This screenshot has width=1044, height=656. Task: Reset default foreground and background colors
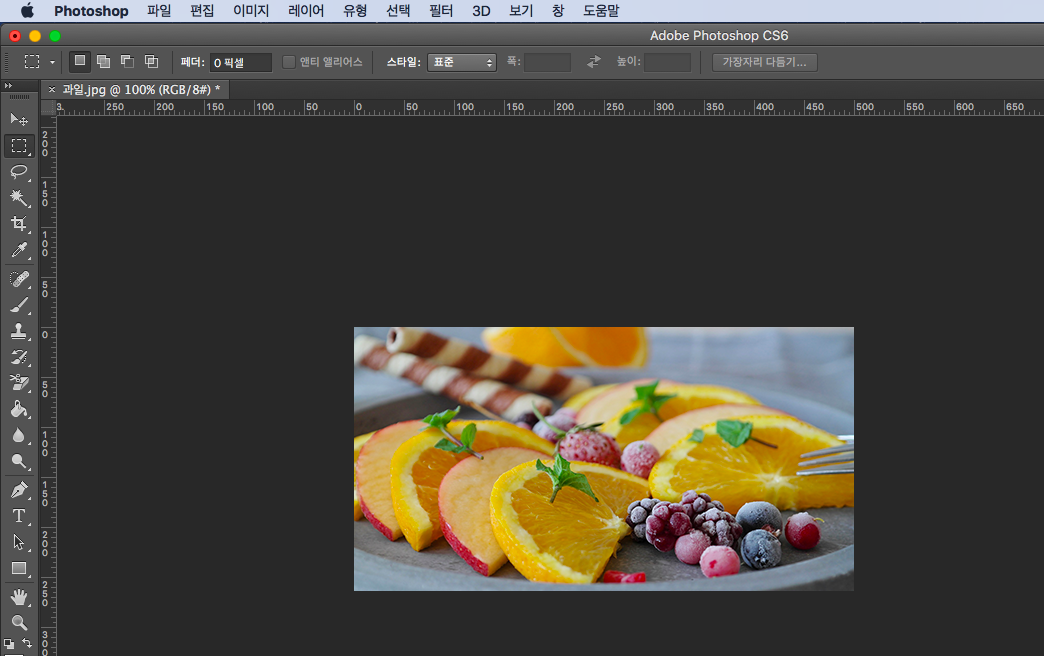tap(9, 643)
